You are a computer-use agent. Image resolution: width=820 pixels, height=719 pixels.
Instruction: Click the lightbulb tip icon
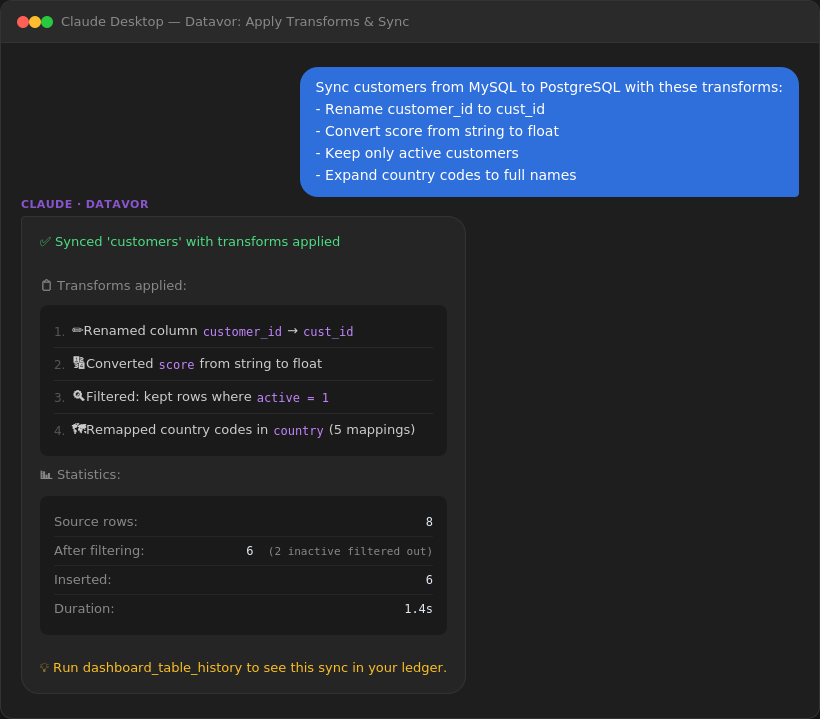click(42, 667)
